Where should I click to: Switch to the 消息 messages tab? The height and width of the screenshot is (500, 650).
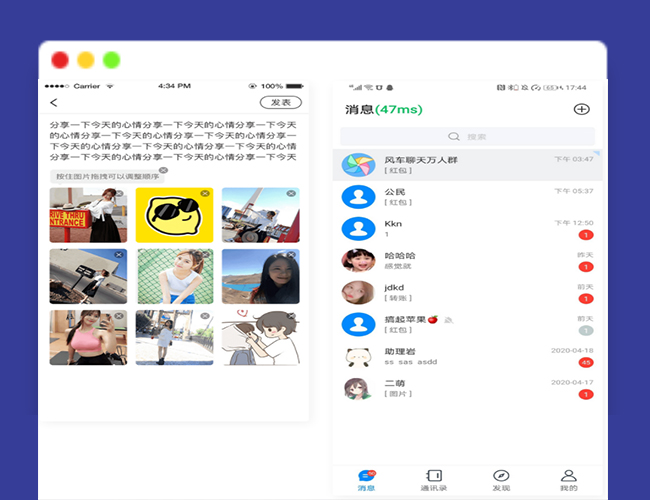pyautogui.click(x=366, y=481)
